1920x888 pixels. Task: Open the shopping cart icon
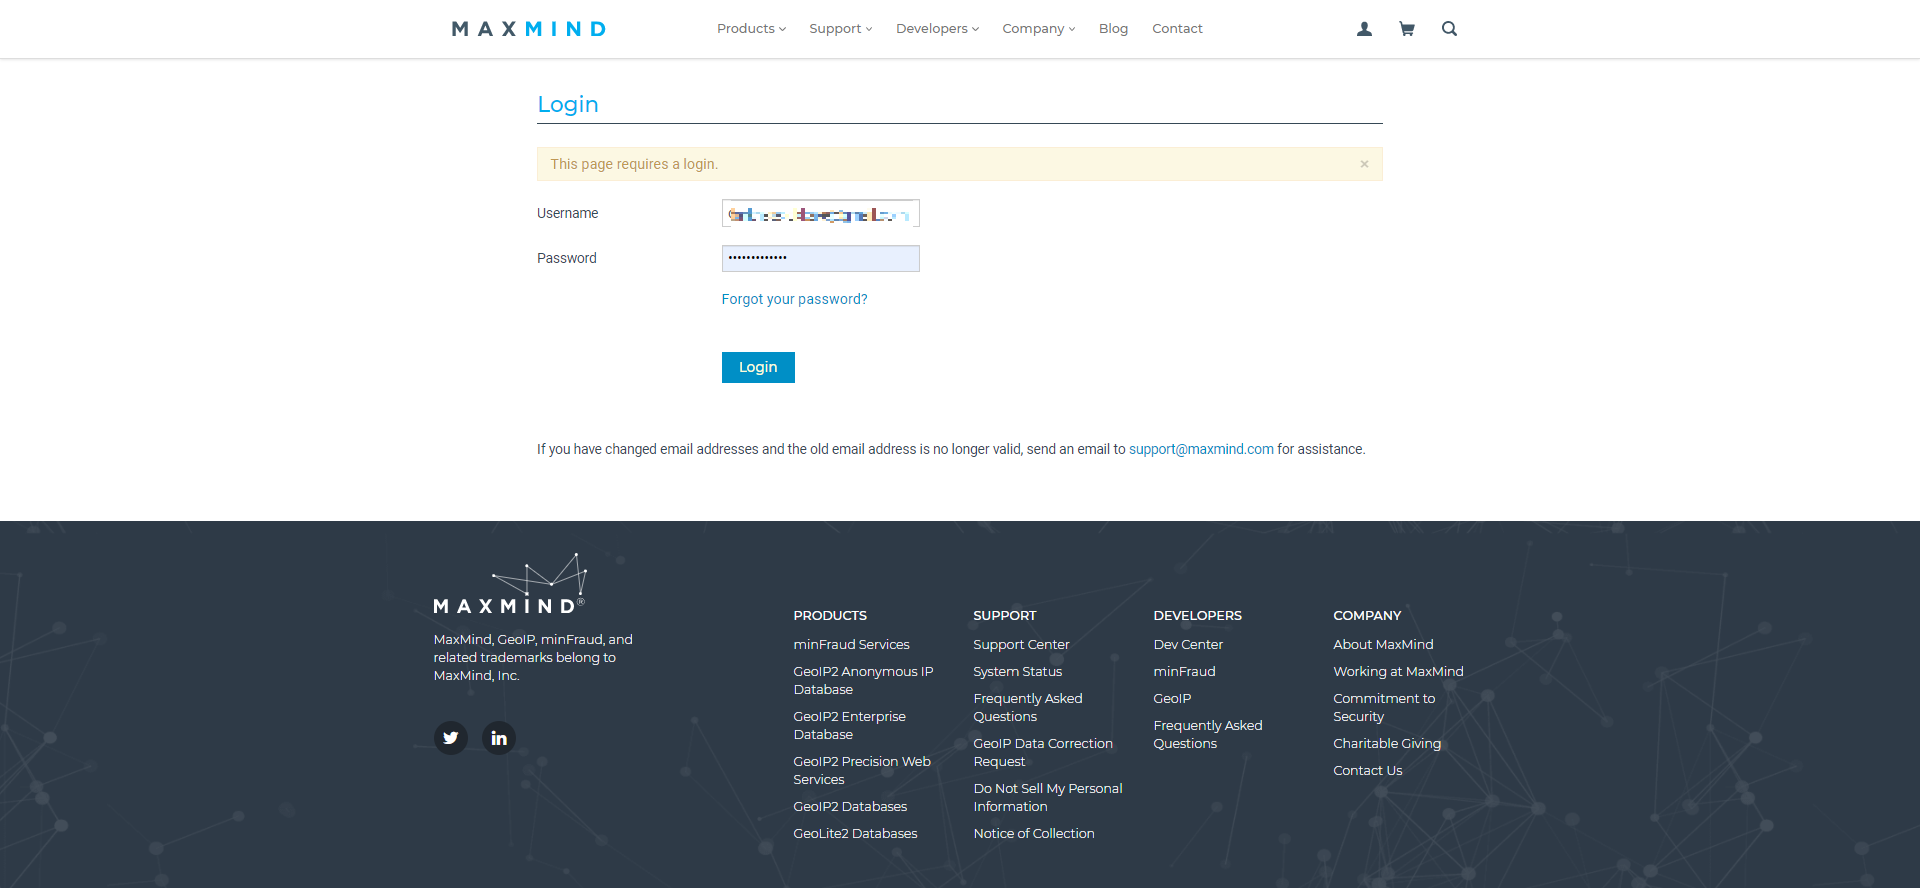click(x=1407, y=29)
